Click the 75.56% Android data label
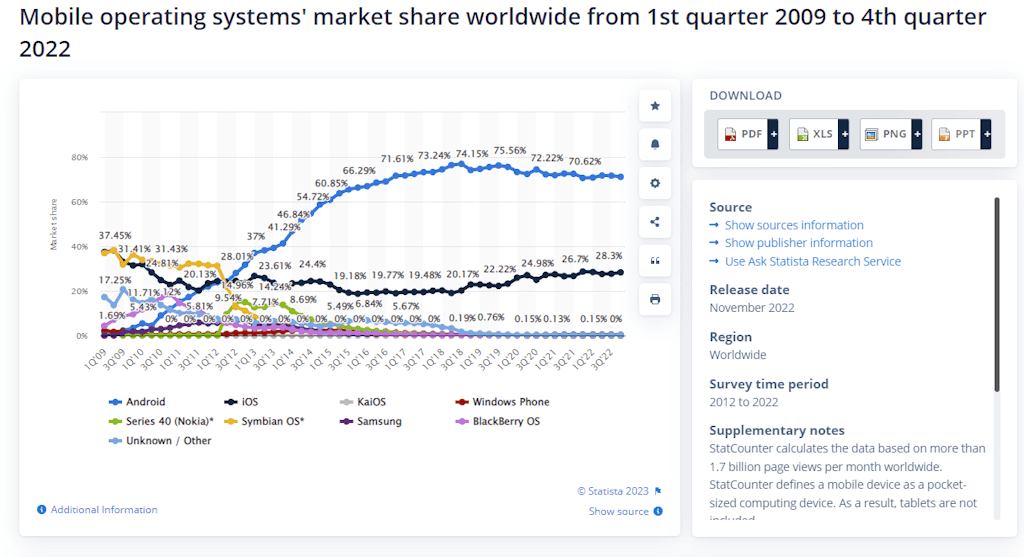1024x557 pixels. click(510, 150)
